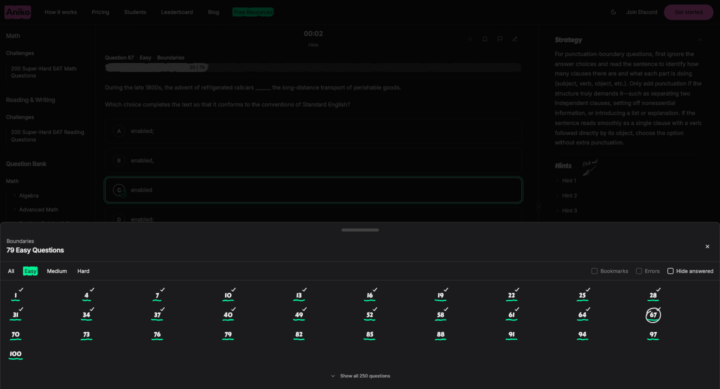Jump to question 25

[x=582, y=295]
